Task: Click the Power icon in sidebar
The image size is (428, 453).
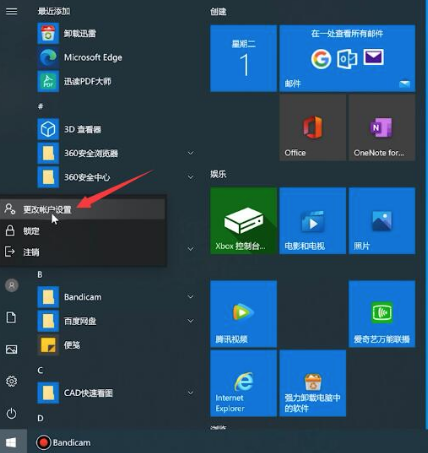Action: [x=12, y=414]
